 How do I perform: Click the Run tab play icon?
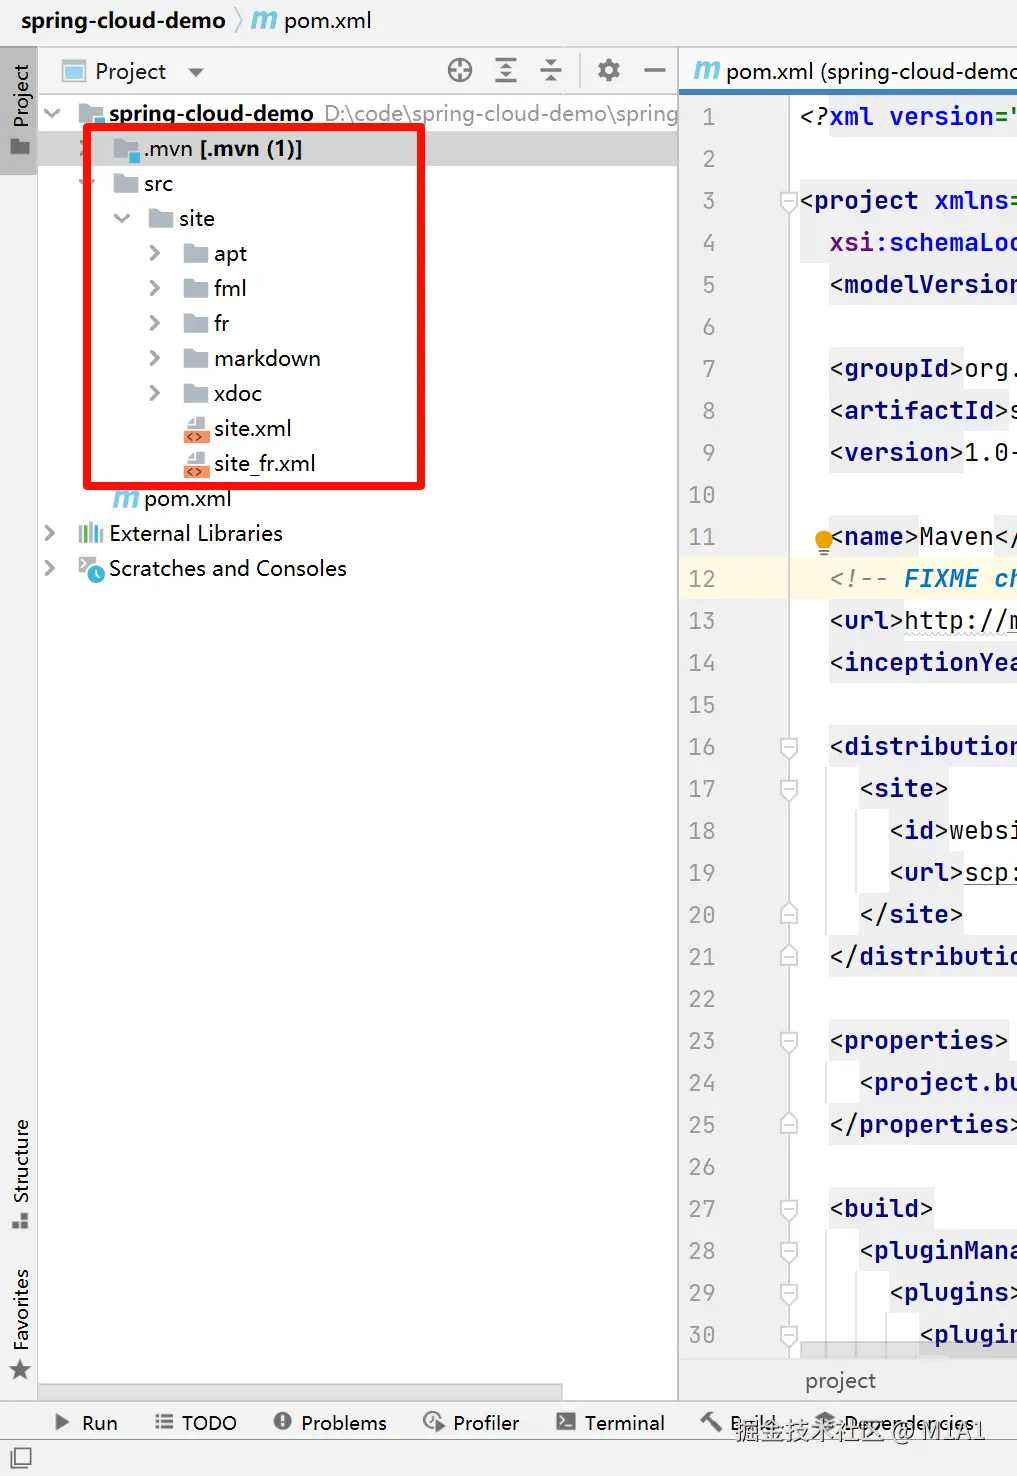pyautogui.click(x=62, y=1422)
